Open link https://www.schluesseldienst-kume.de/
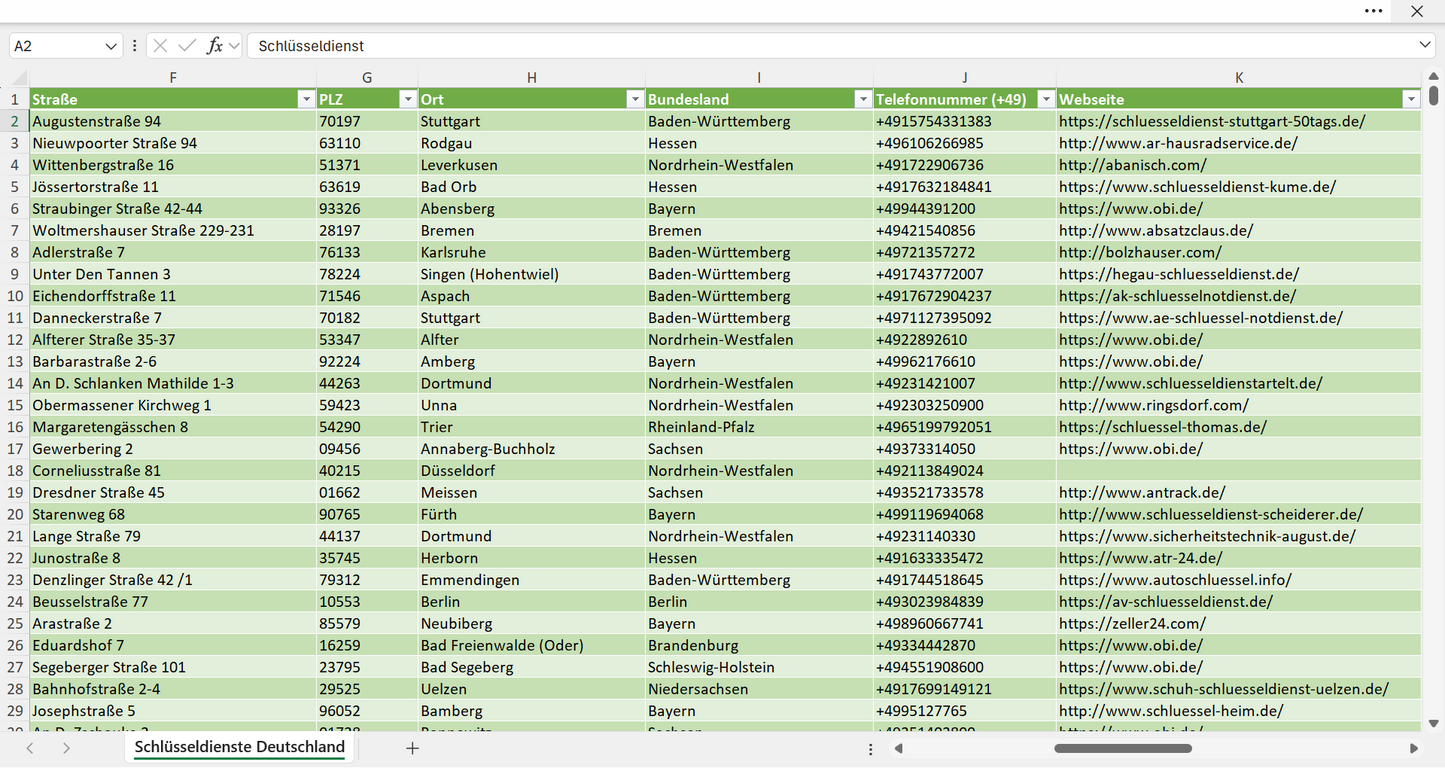 pos(1197,187)
